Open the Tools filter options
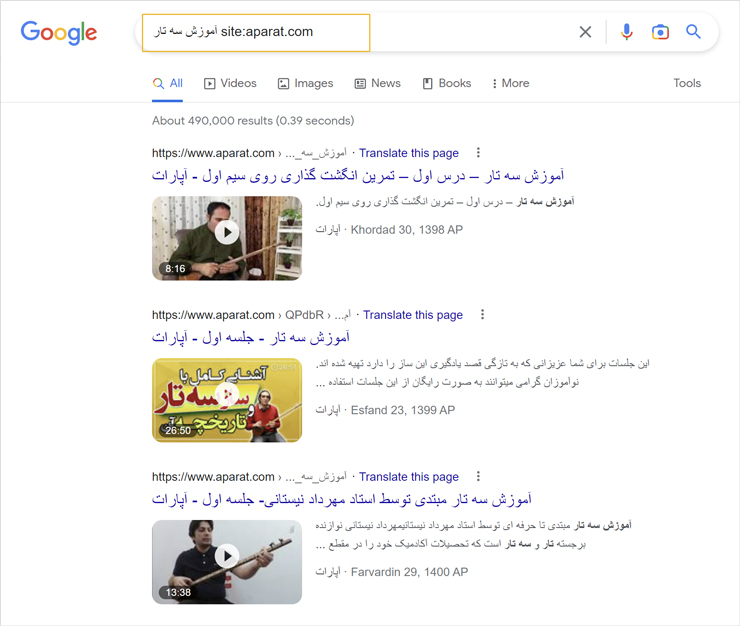Screen dimensions: 740x626 [687, 83]
